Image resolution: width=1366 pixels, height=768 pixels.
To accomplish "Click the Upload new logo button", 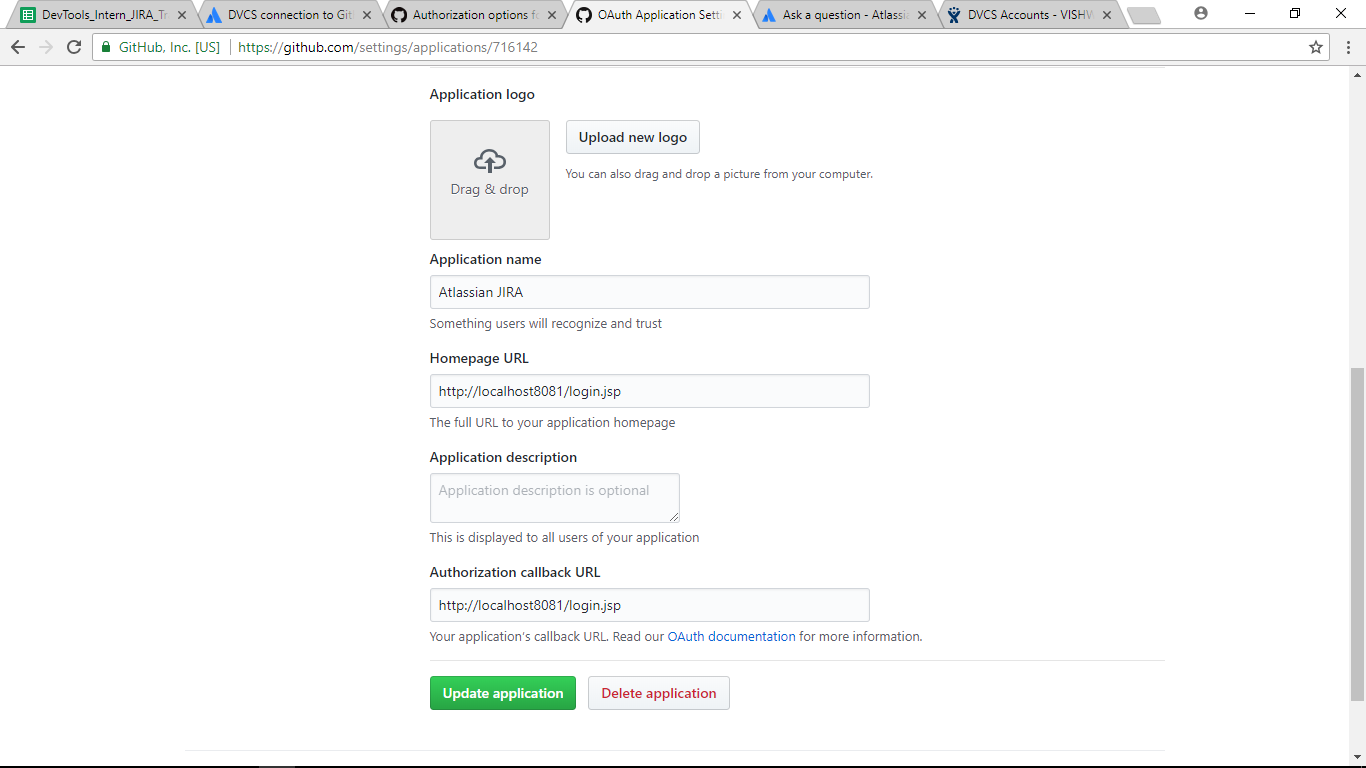I will [633, 137].
